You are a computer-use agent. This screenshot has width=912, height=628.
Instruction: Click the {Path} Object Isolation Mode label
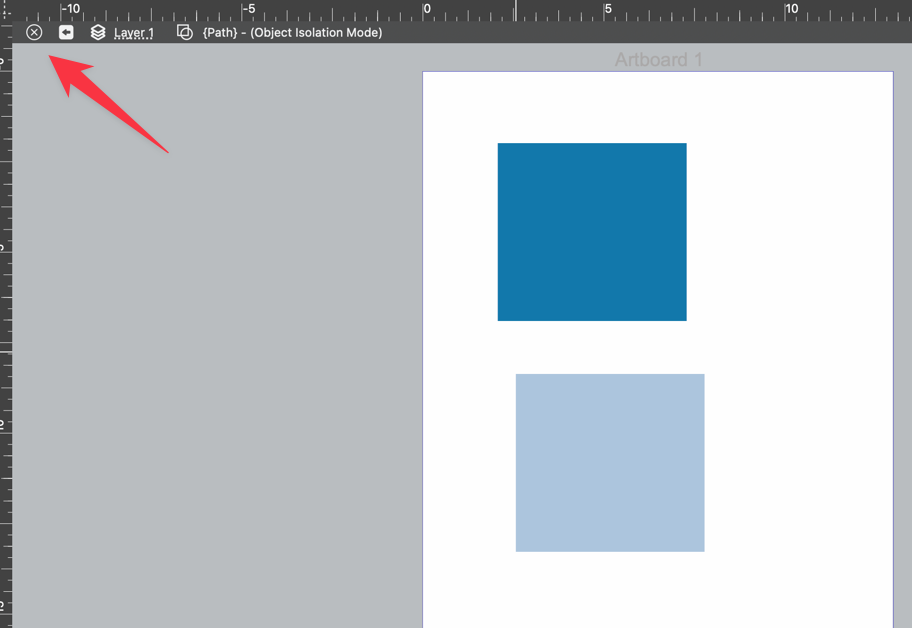pos(292,33)
